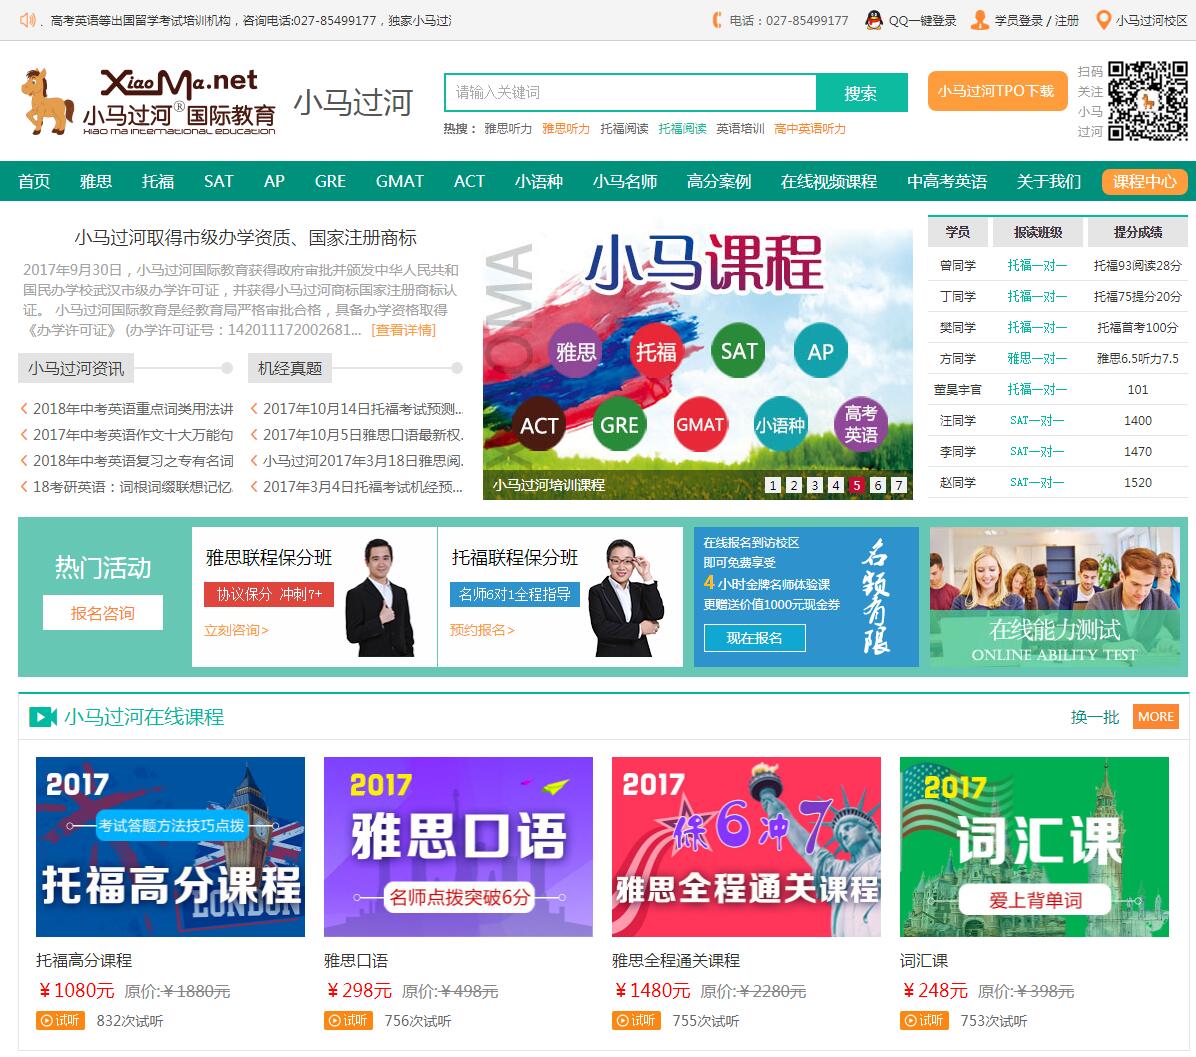The height and width of the screenshot is (1057, 1196).
Task: Click the 高考英语 circle on the banner
Action: (x=860, y=424)
